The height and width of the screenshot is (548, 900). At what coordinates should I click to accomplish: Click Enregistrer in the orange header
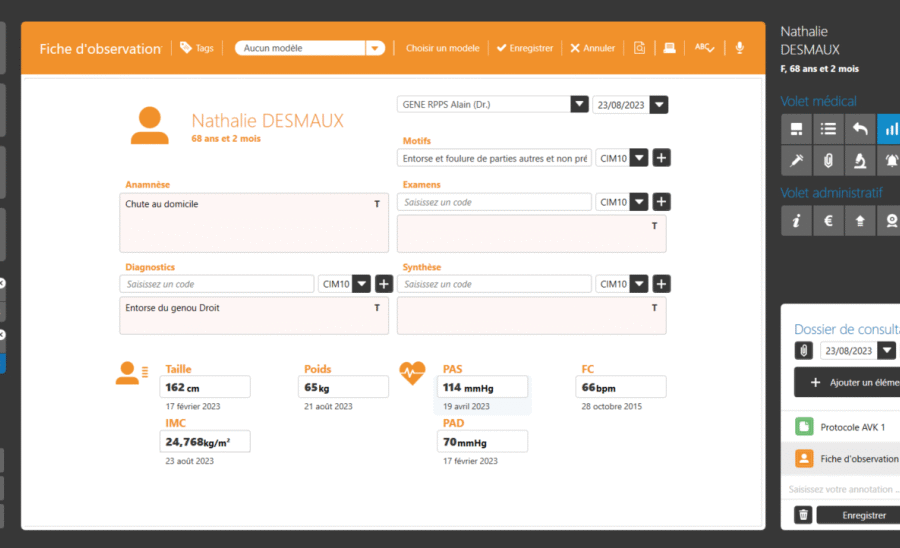tap(525, 48)
